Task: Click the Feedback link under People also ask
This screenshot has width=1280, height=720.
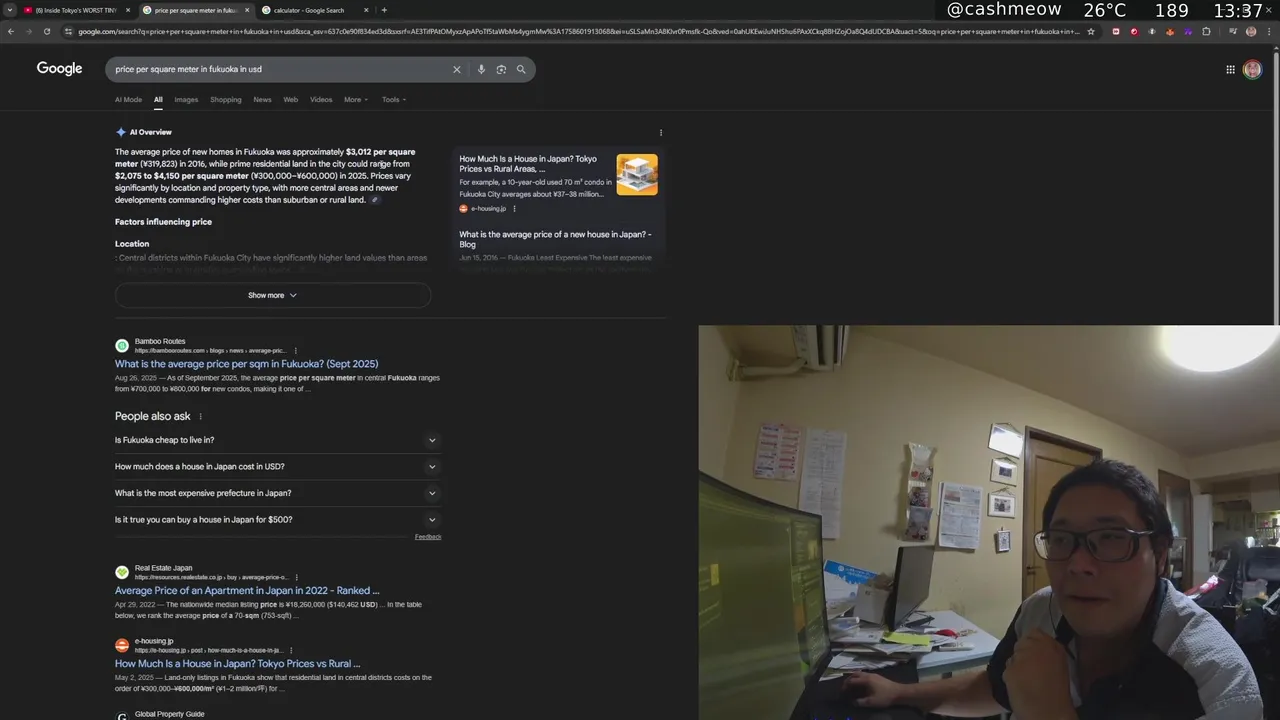Action: (x=428, y=537)
